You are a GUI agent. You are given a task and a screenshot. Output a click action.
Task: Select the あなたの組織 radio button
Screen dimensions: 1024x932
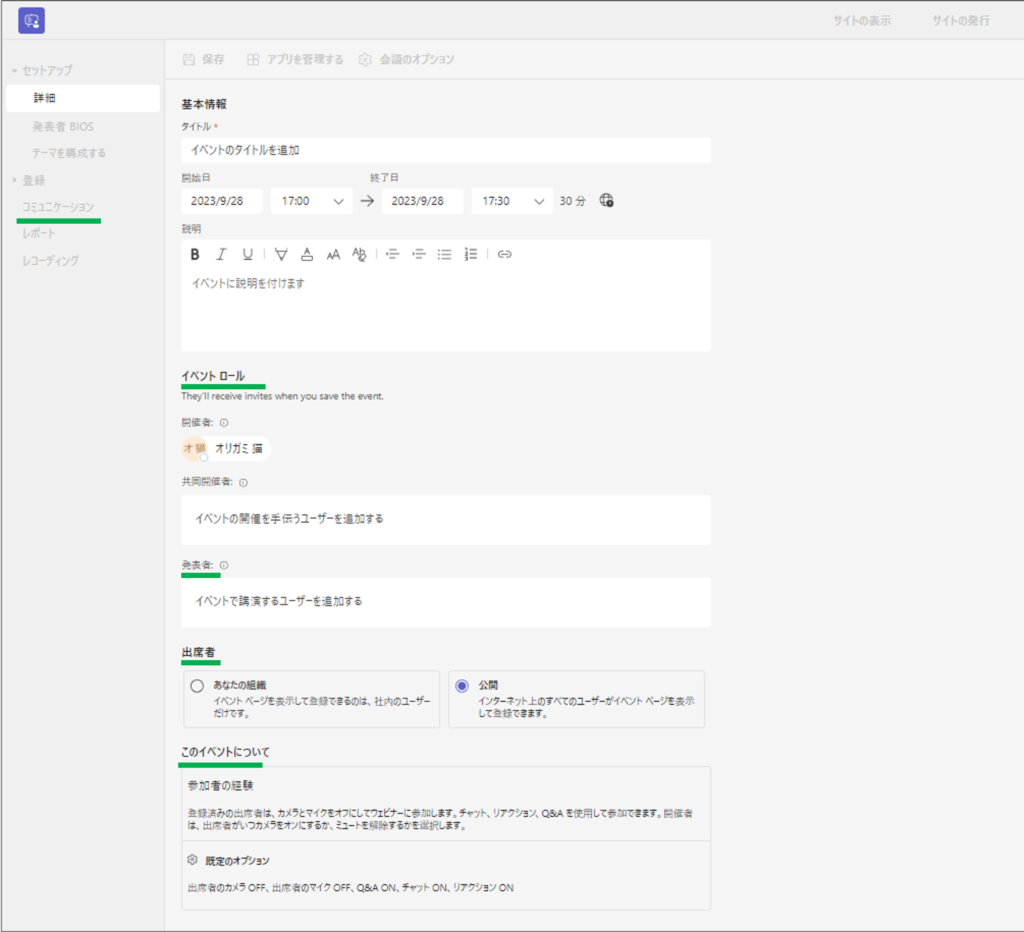pos(197,686)
